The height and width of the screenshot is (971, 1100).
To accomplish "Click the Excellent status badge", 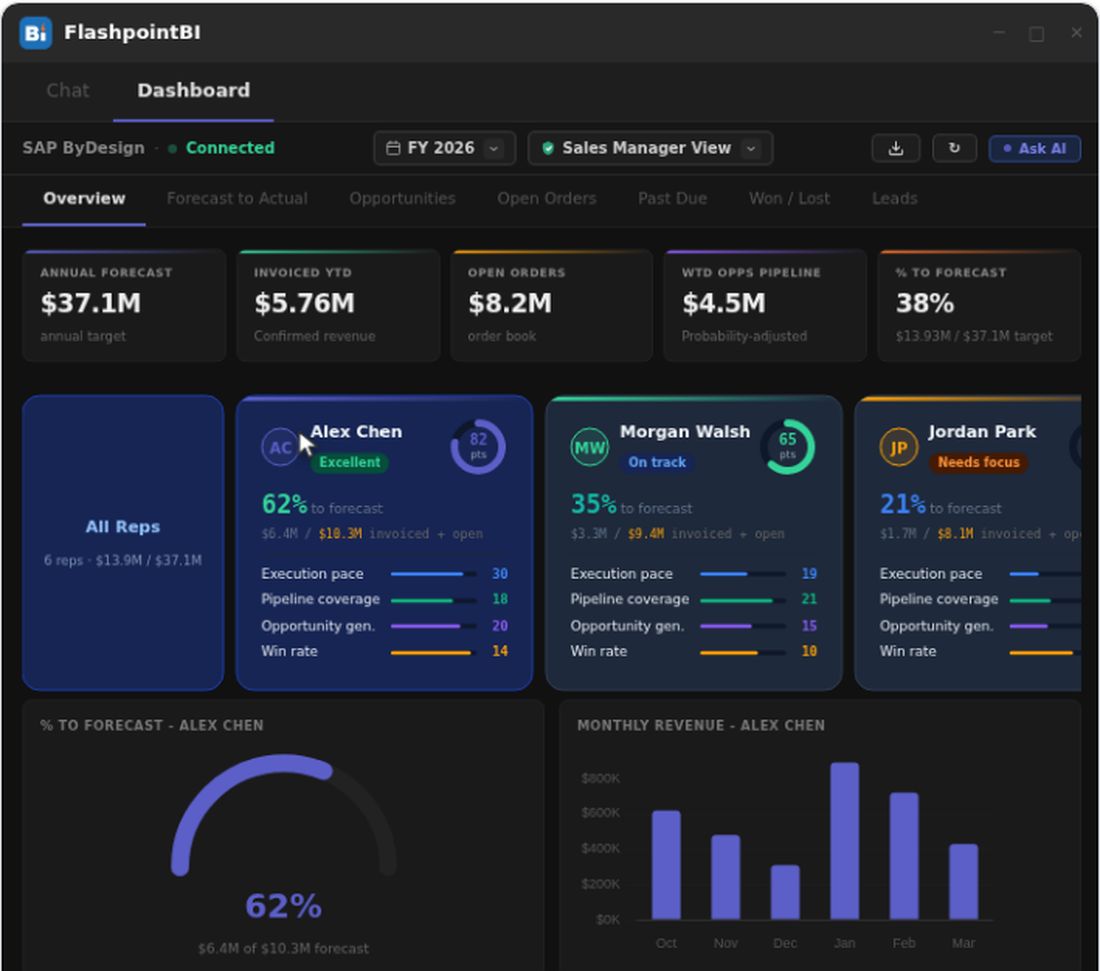I will 349,462.
